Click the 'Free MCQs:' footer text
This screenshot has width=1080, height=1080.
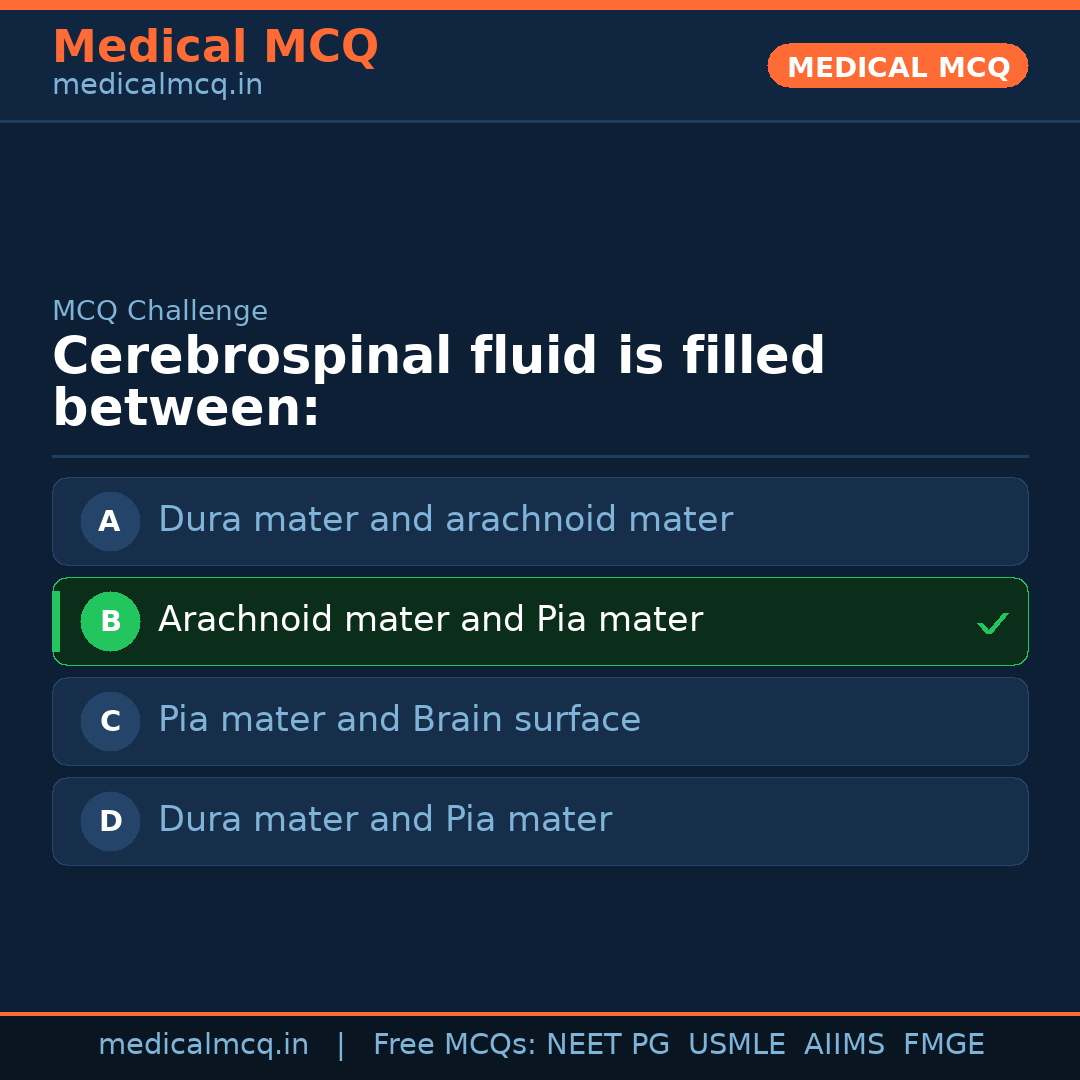(x=455, y=1045)
